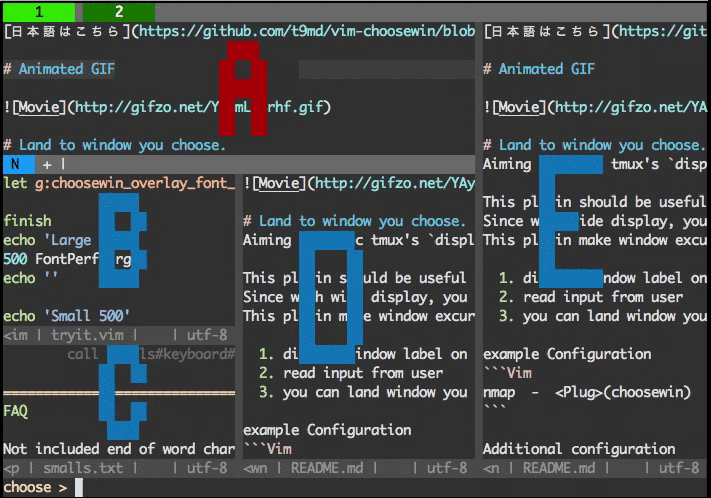Screen dimensions: 711x498
Task: Click the 'nmap - <Plug>(choosewin)' line
Action: coord(587,392)
